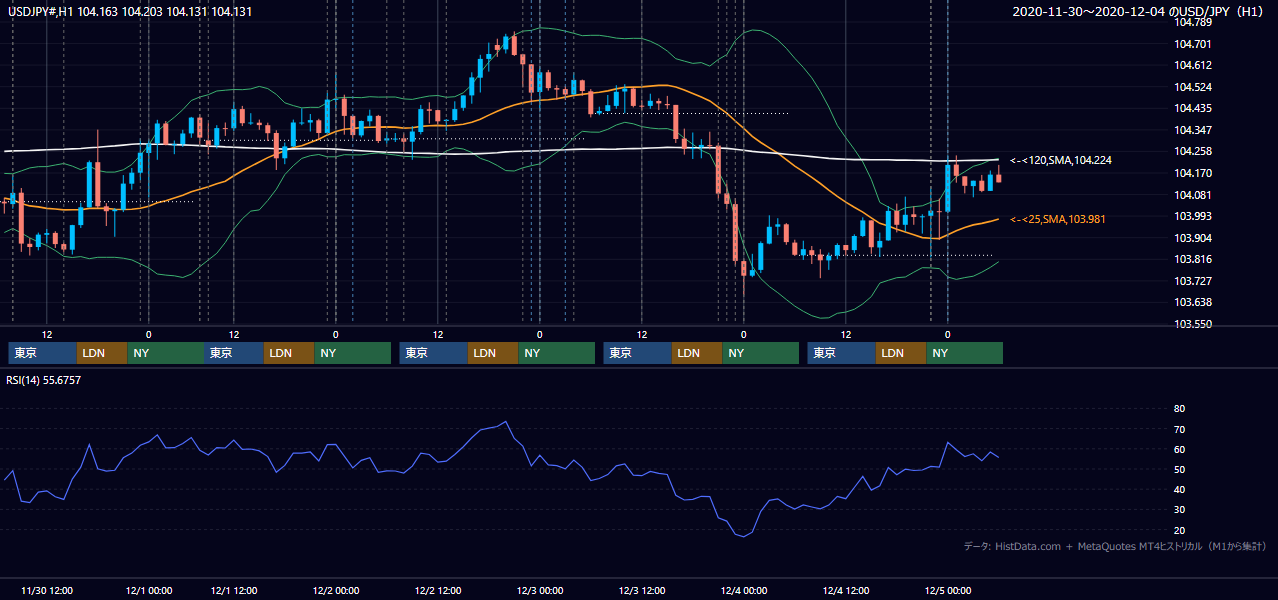1278x600 pixels.
Task: Click the 12/1 00:00 time axis label
Action: [148, 590]
